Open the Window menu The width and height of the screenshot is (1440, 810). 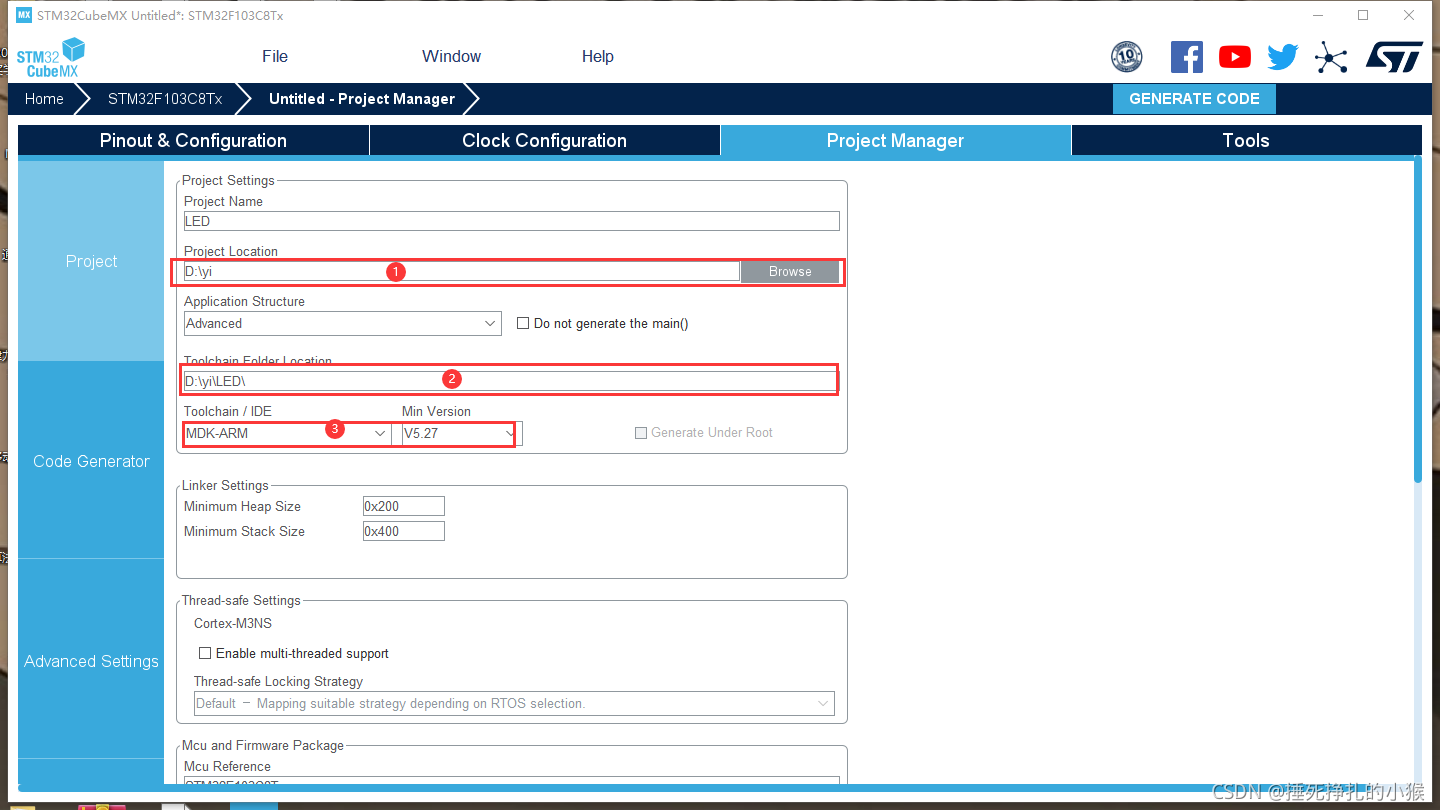point(452,56)
